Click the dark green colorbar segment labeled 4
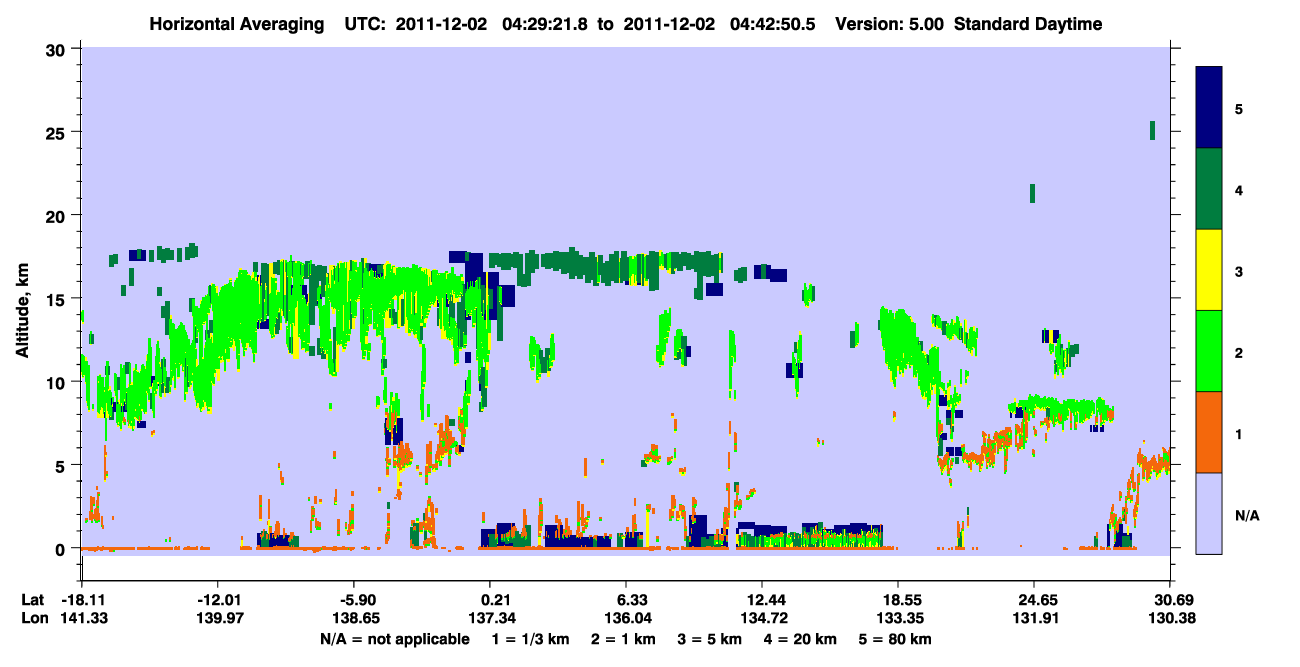 [1209, 189]
